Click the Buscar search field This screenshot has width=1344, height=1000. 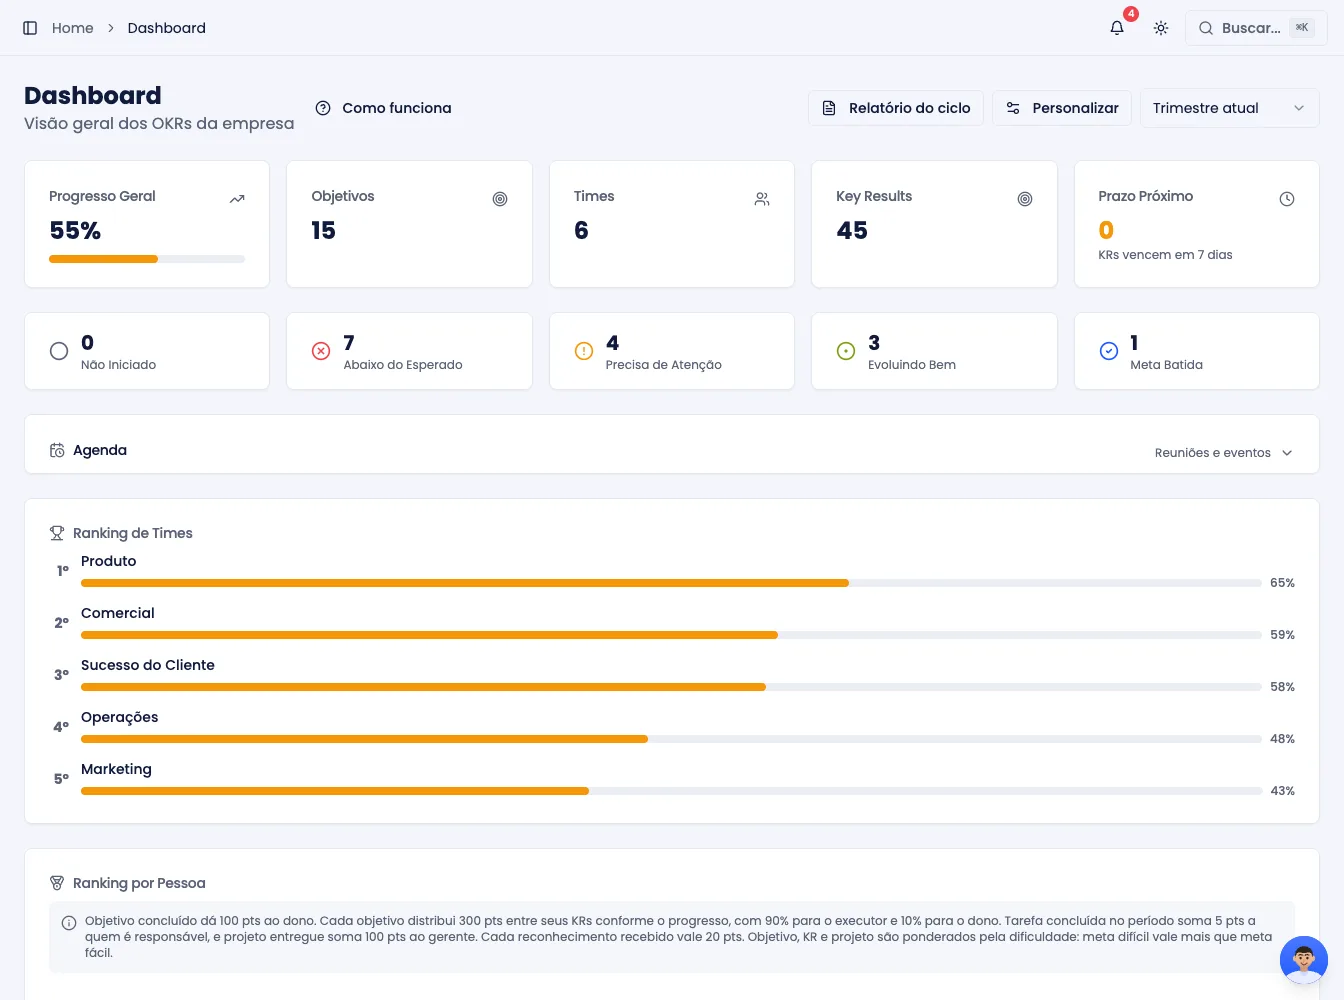pos(1256,28)
